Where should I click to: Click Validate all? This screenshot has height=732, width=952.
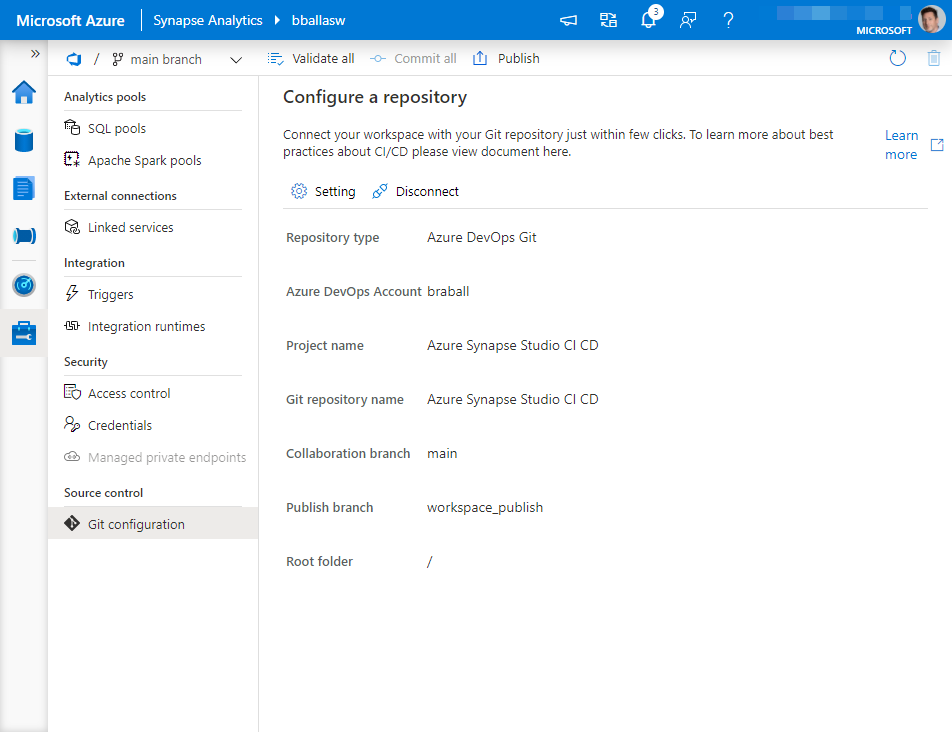click(311, 58)
